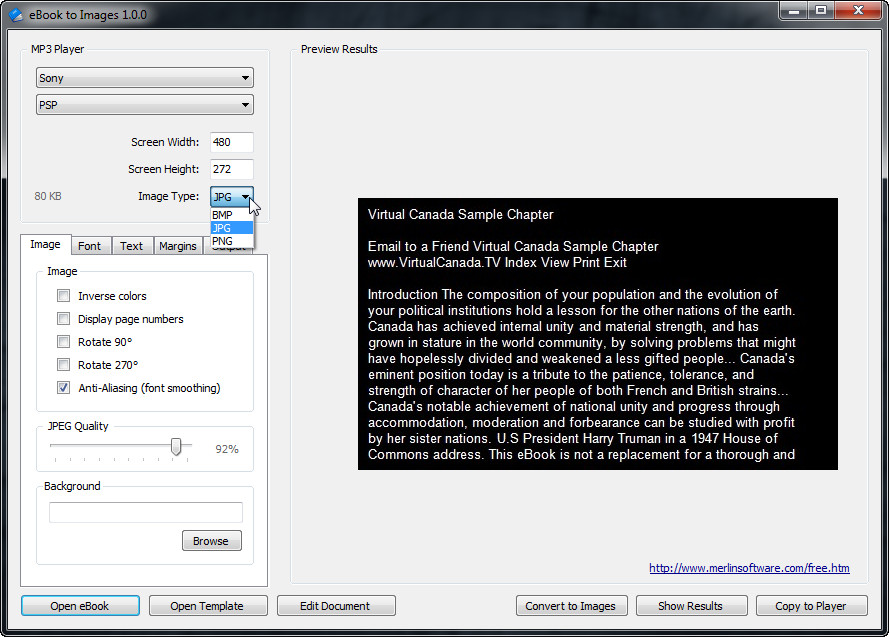Maximize the eBook to Images window

(820, 10)
